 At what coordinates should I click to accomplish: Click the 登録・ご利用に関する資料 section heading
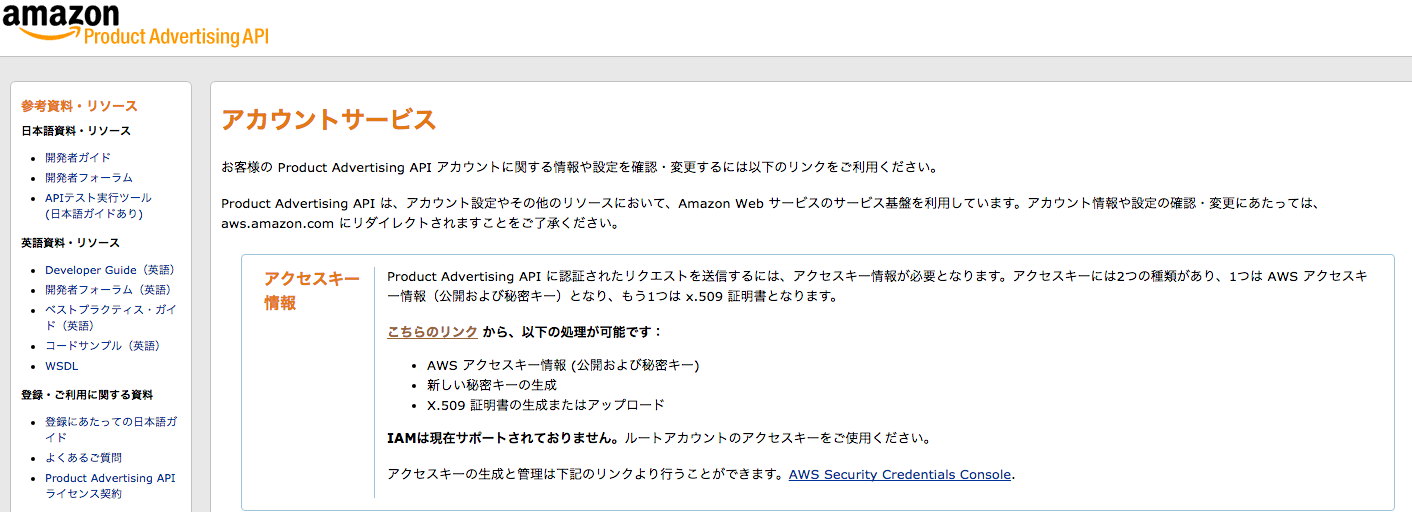click(87, 395)
